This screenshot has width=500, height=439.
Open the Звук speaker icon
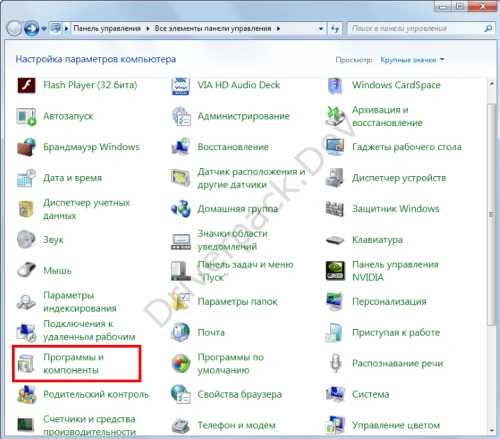(26, 240)
